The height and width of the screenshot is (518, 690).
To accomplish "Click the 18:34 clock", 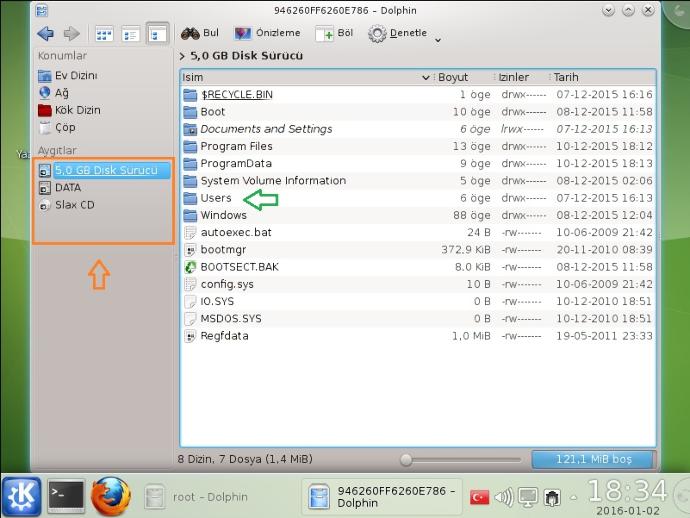I will click(x=627, y=491).
